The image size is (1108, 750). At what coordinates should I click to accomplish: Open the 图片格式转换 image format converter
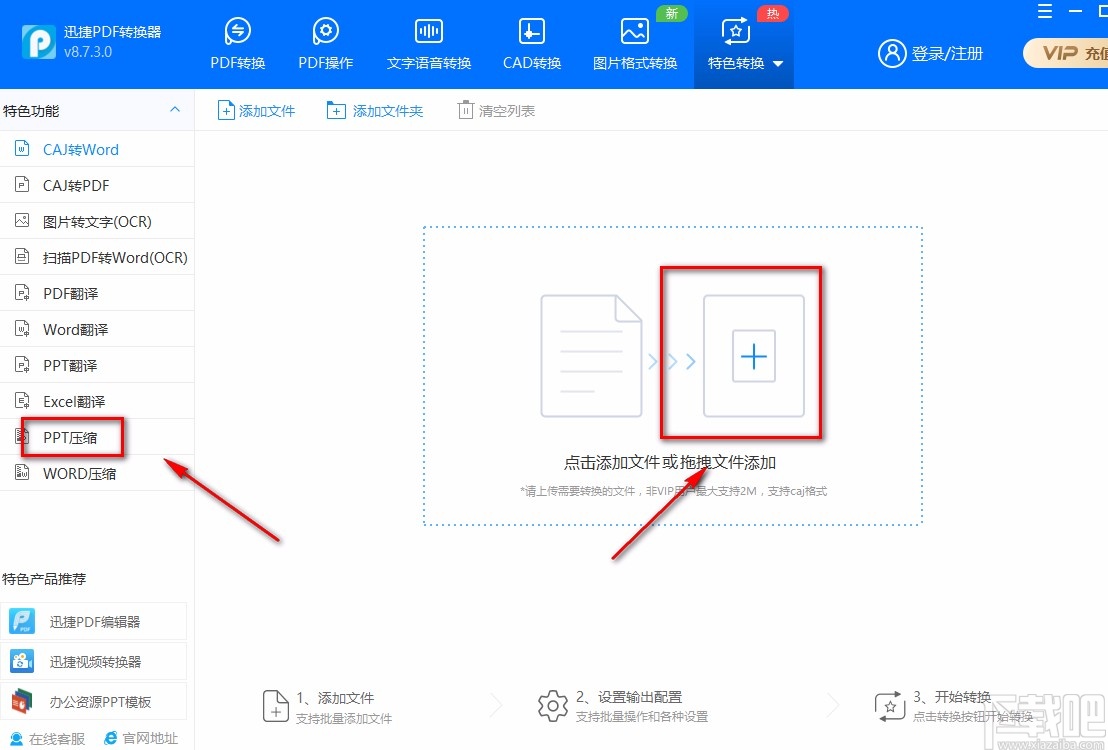point(634,42)
